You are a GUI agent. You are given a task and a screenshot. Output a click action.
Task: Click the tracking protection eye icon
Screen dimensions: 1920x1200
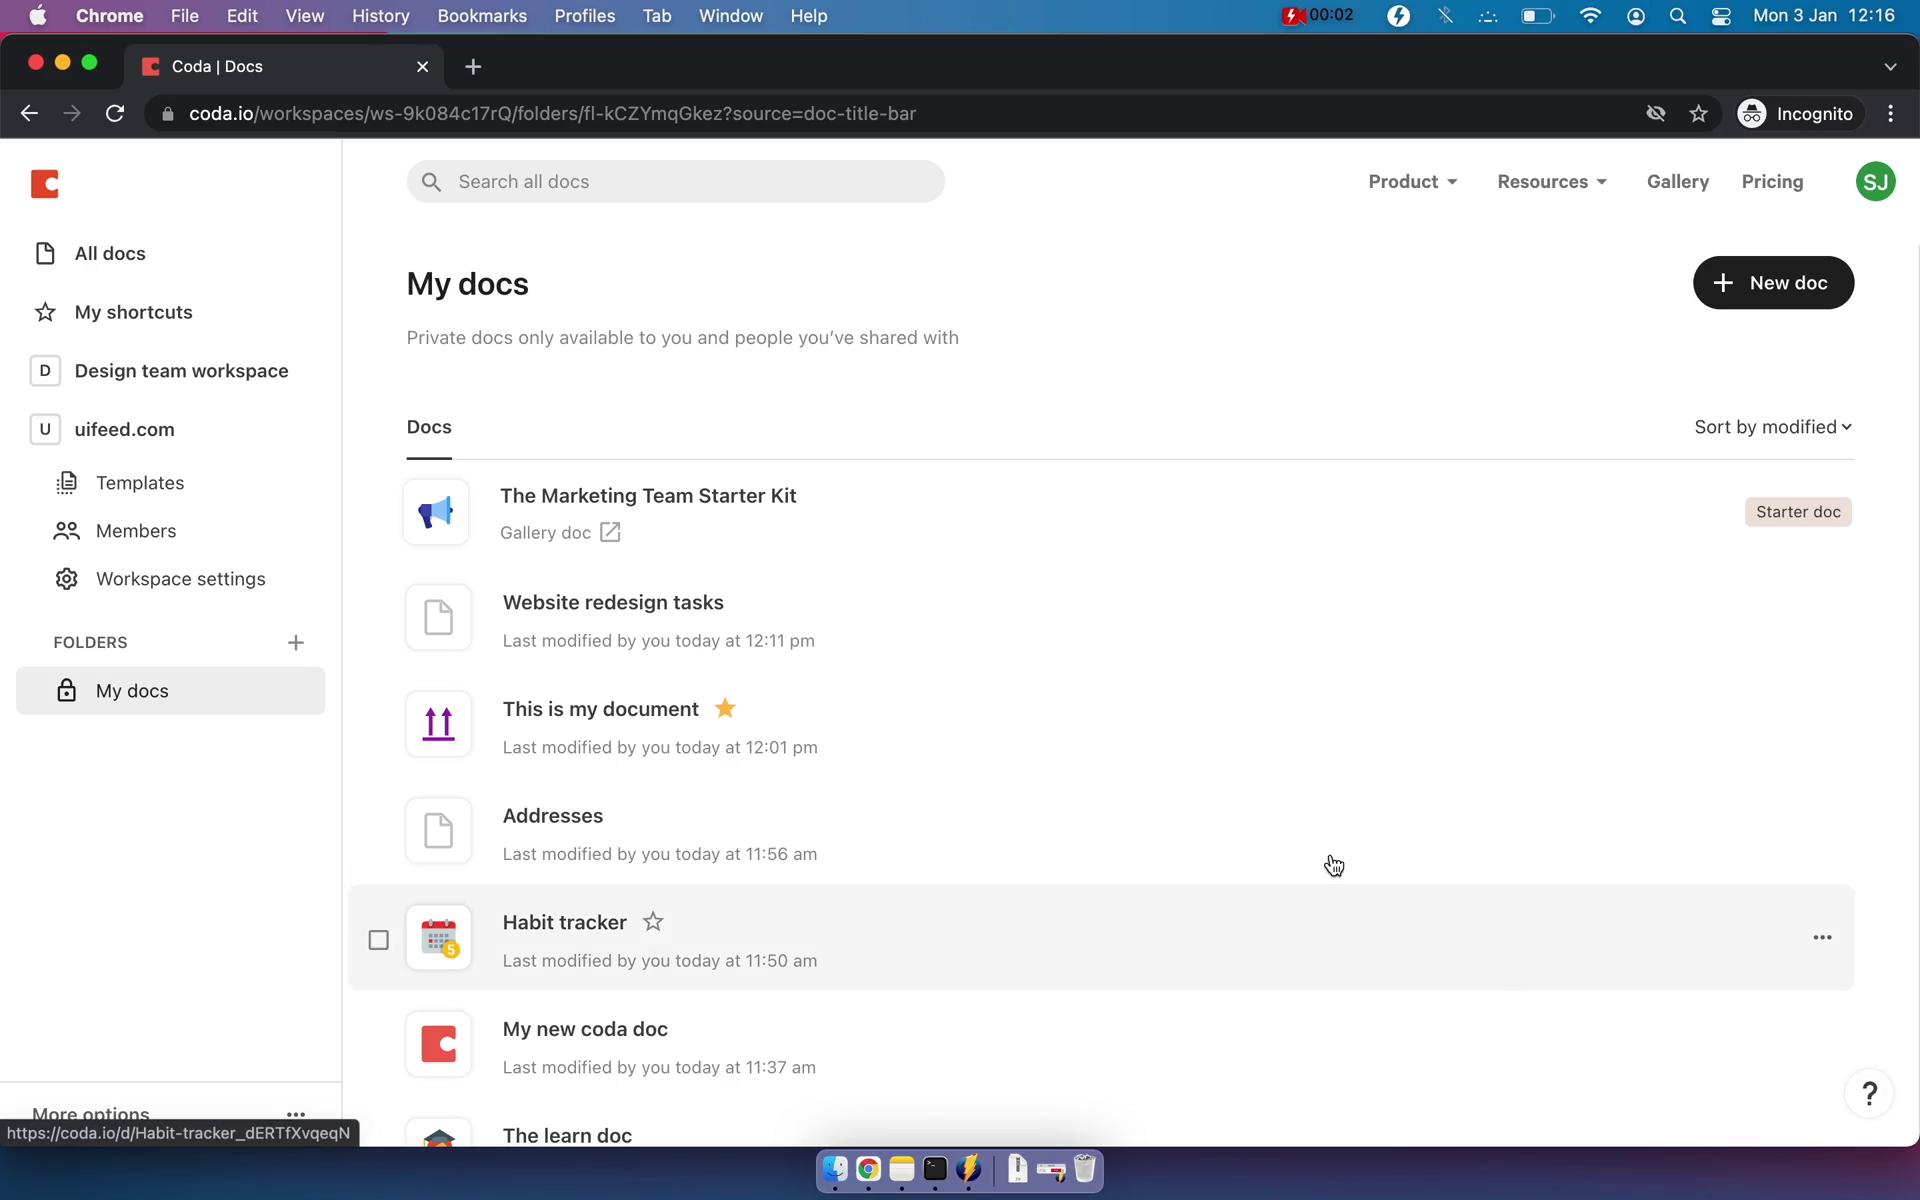pos(1656,113)
